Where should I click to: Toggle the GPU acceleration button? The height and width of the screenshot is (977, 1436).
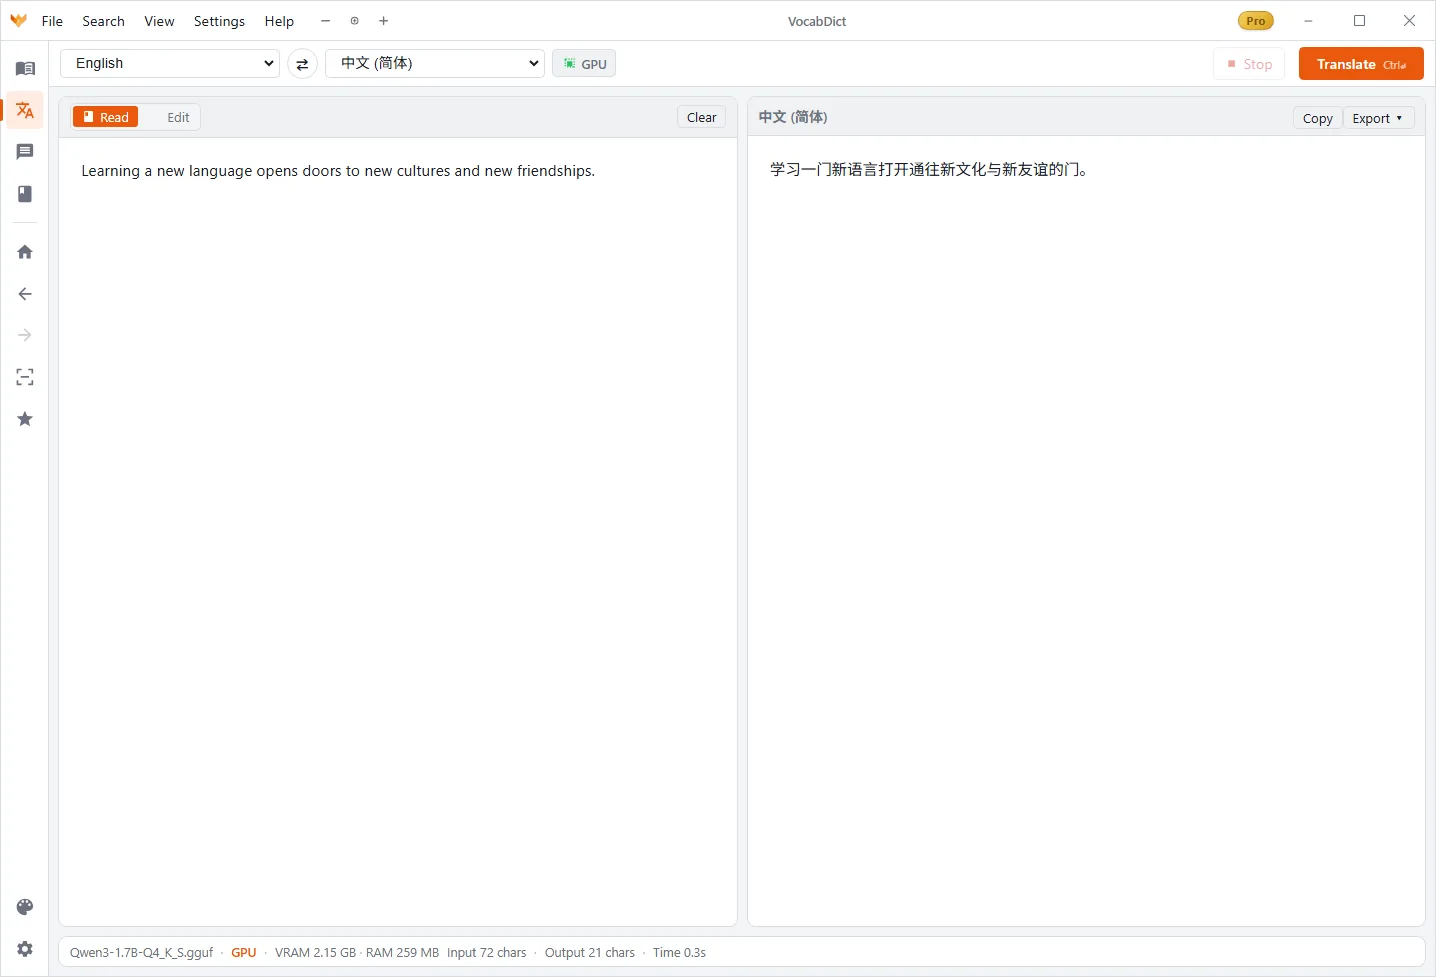coord(584,64)
